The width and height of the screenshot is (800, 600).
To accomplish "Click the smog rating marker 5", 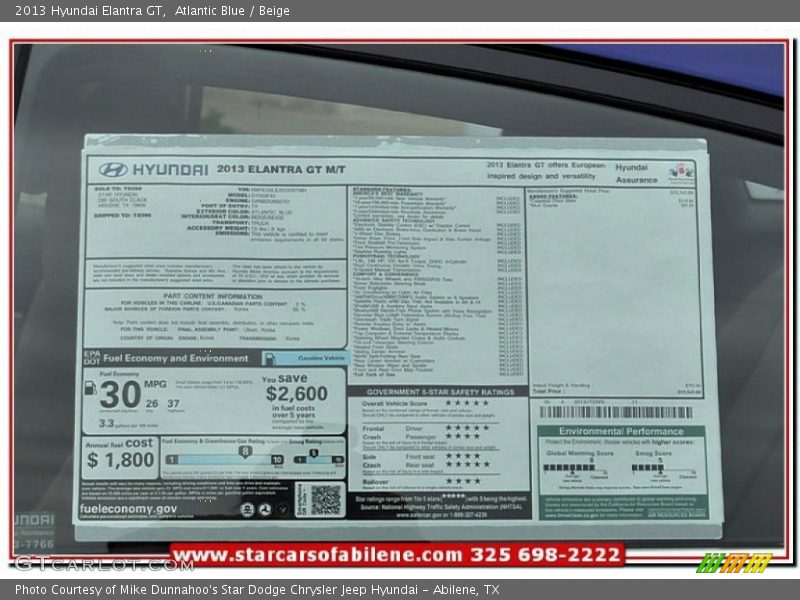I will click(x=314, y=453).
